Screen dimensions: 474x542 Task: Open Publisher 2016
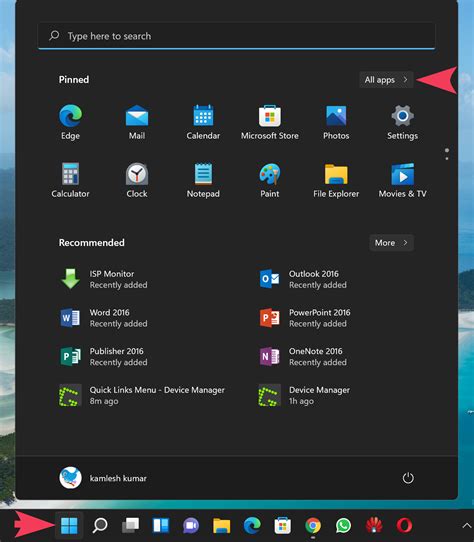click(104, 356)
